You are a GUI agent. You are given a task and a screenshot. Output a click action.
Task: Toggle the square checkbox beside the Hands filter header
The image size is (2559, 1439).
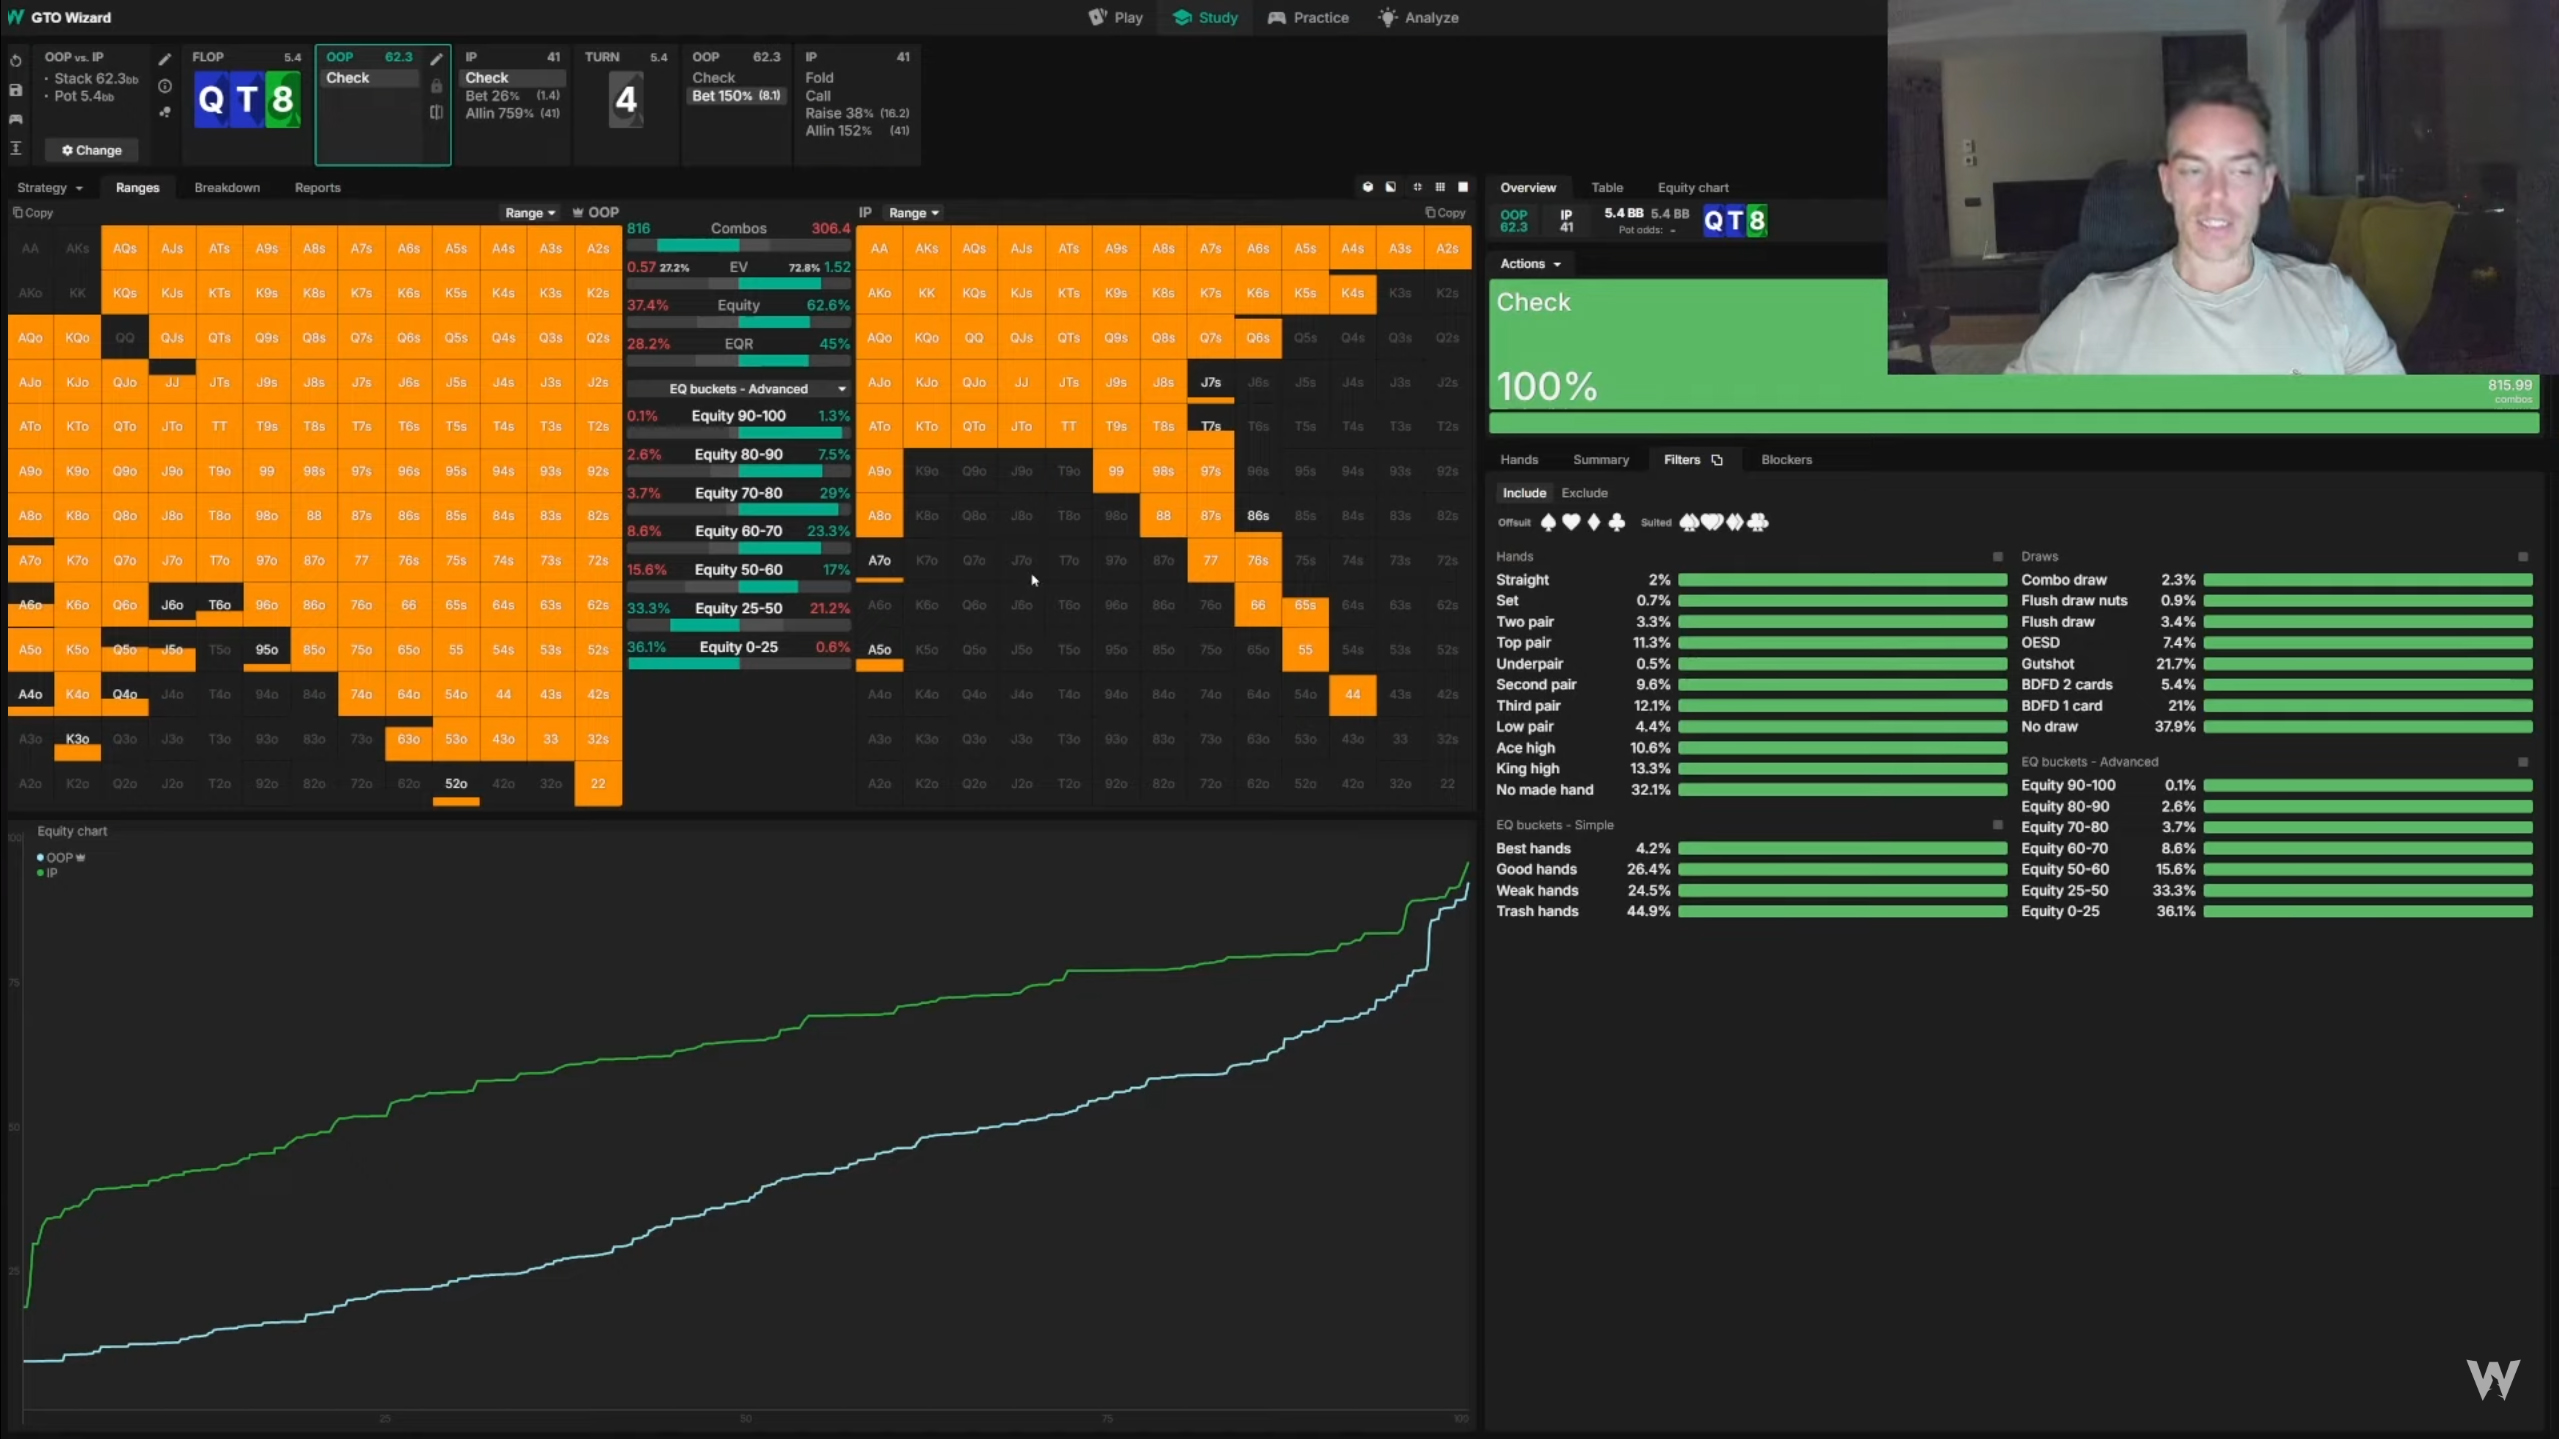coord(1997,557)
